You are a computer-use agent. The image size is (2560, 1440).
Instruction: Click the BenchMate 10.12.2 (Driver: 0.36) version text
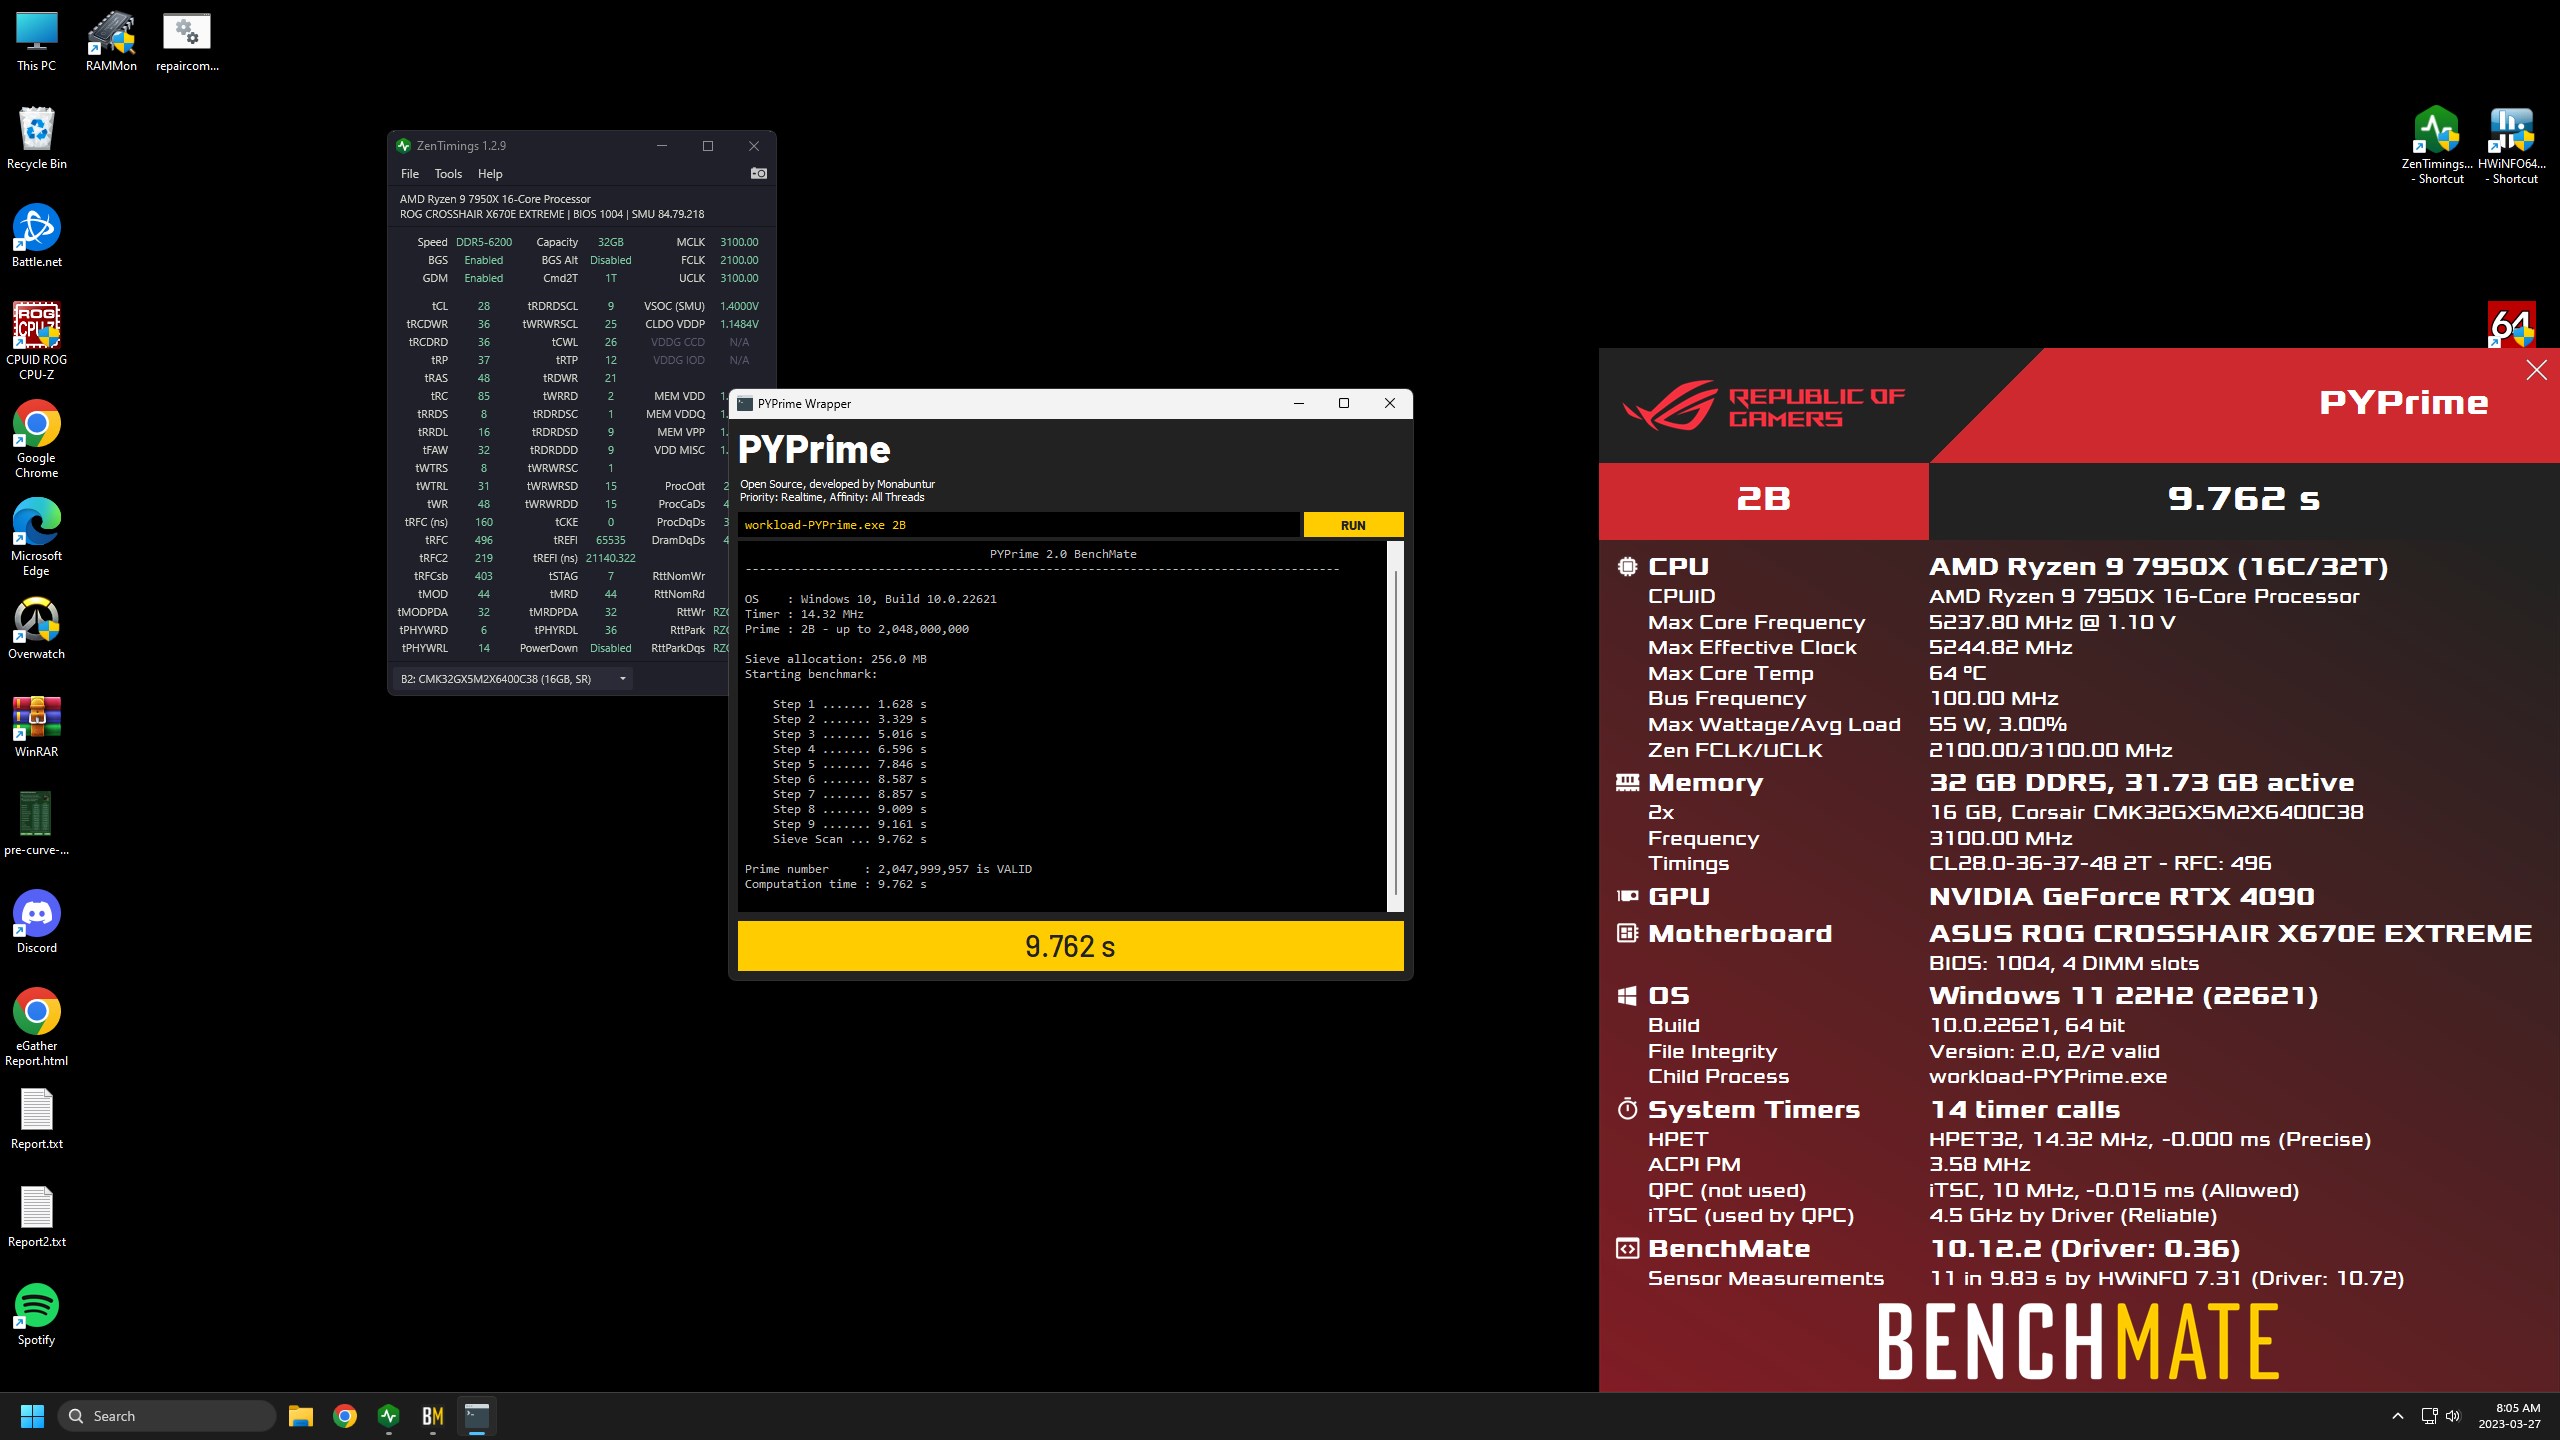coord(2085,1249)
